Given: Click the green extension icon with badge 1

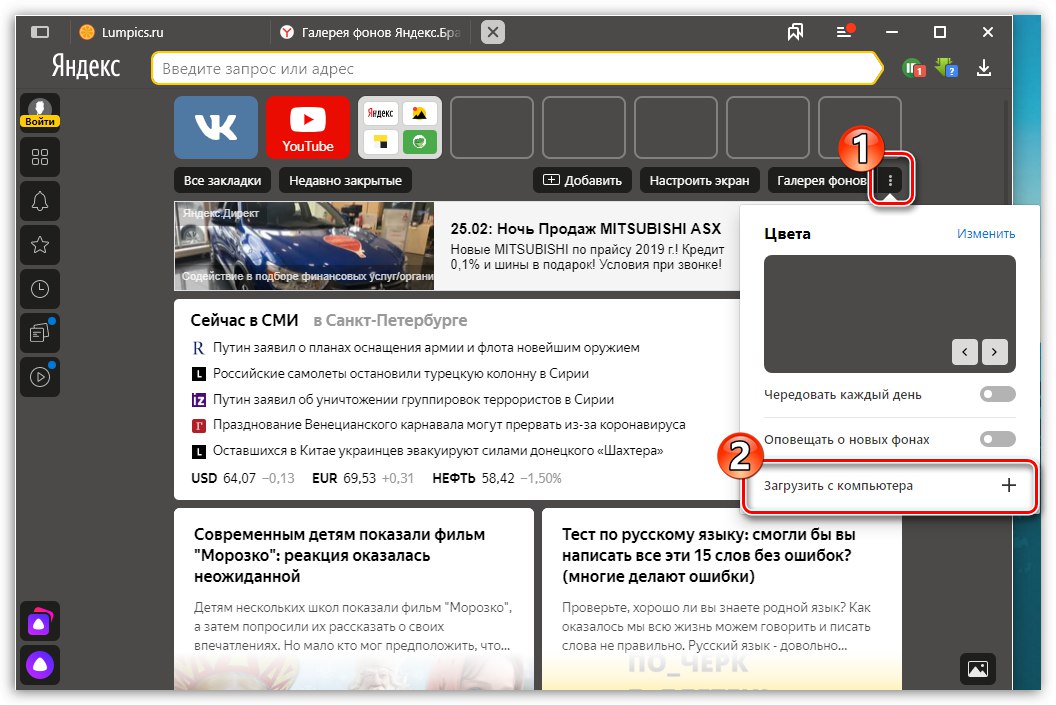Looking at the screenshot, I should pos(914,68).
